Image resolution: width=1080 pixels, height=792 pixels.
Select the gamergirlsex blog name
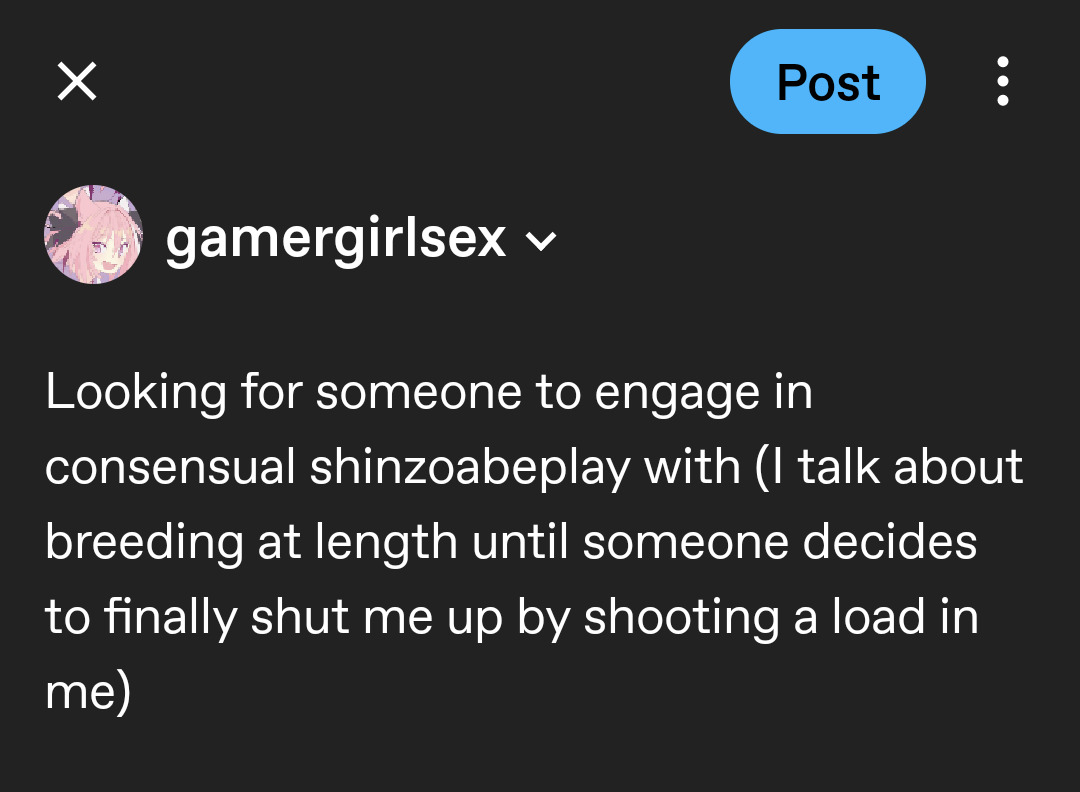[x=336, y=238]
